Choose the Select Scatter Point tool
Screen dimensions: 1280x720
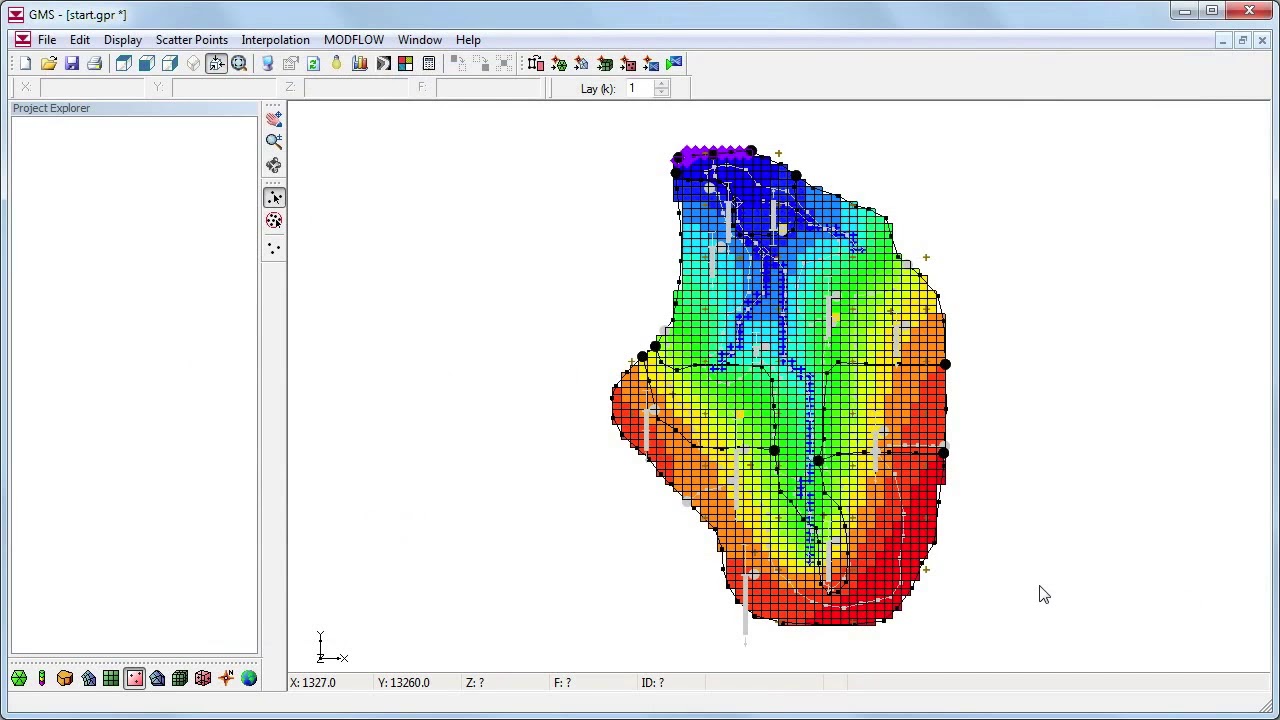click(274, 198)
